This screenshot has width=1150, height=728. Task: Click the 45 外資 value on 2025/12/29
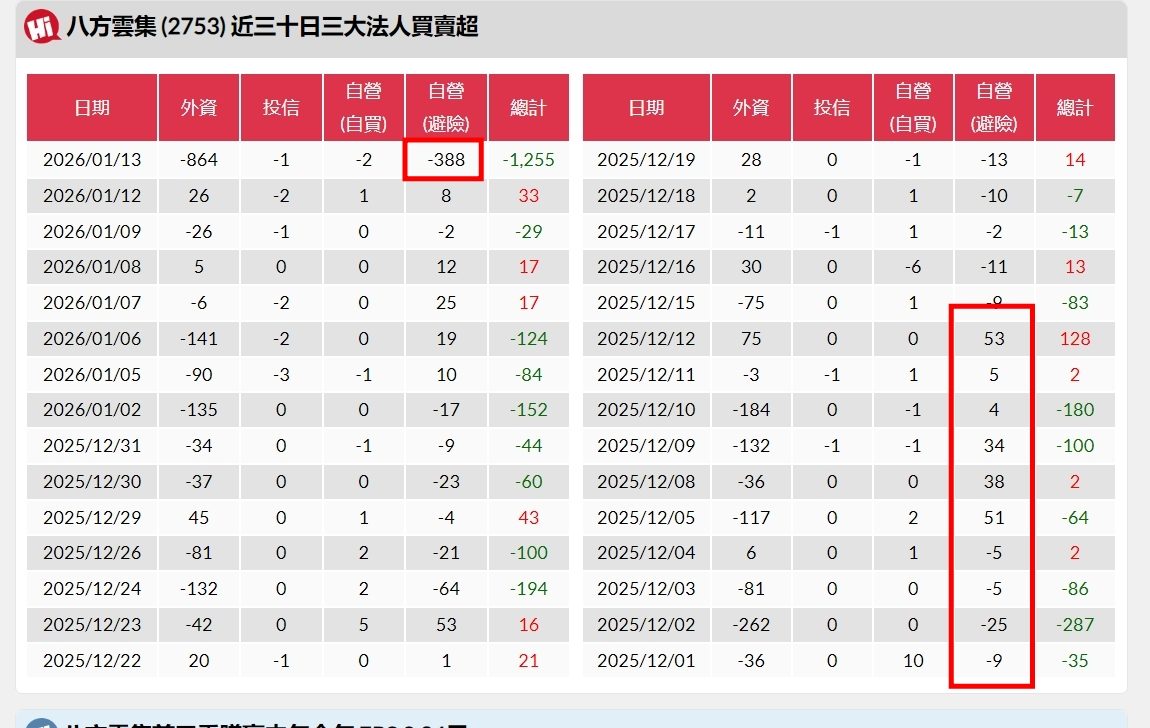click(199, 518)
